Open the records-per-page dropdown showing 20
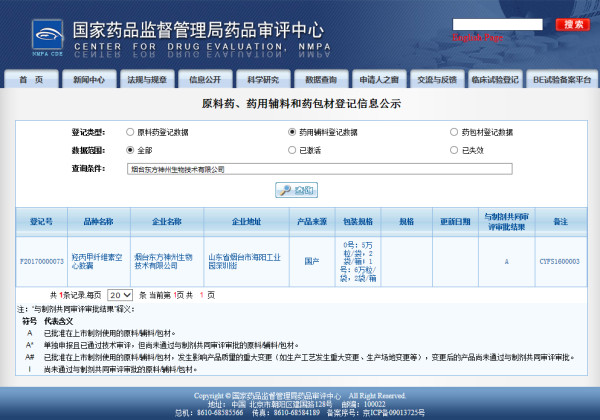Viewport: 600px width, 420px height. pos(120,295)
